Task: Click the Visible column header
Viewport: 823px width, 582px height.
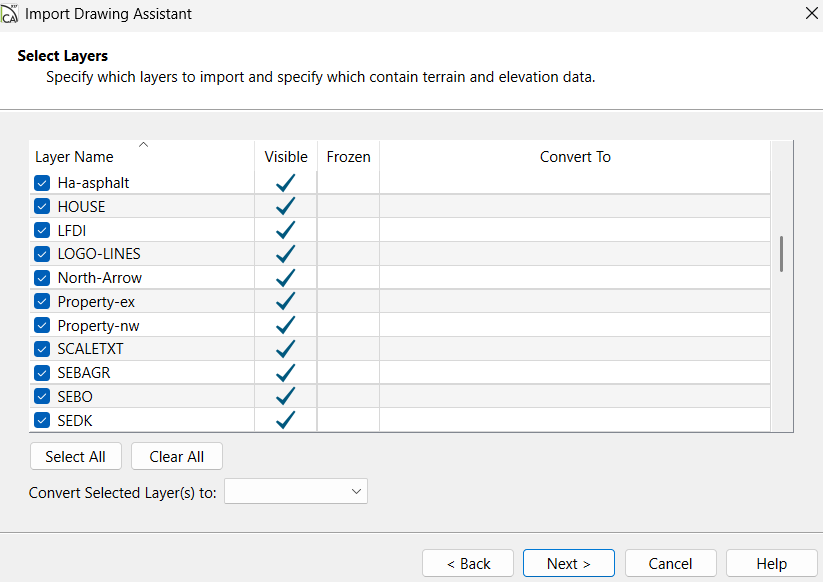Action: 286,157
